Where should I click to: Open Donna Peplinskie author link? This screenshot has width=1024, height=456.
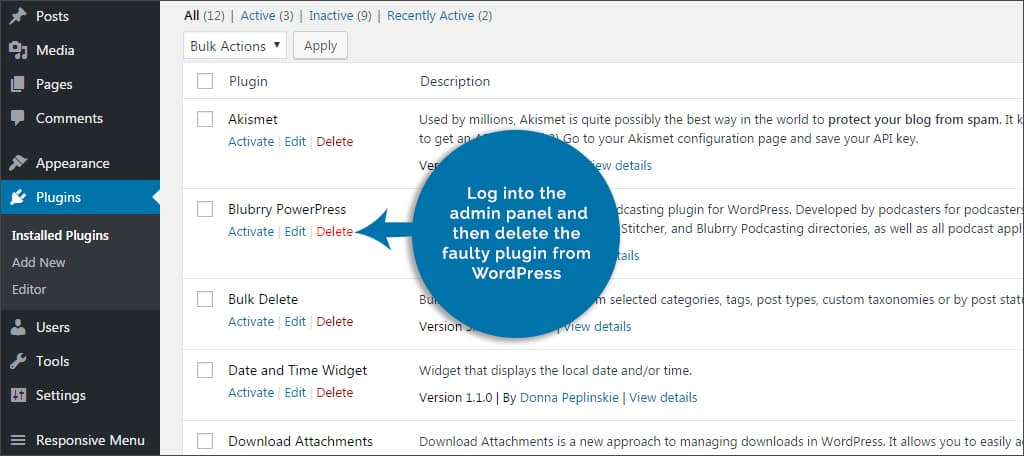click(x=569, y=397)
